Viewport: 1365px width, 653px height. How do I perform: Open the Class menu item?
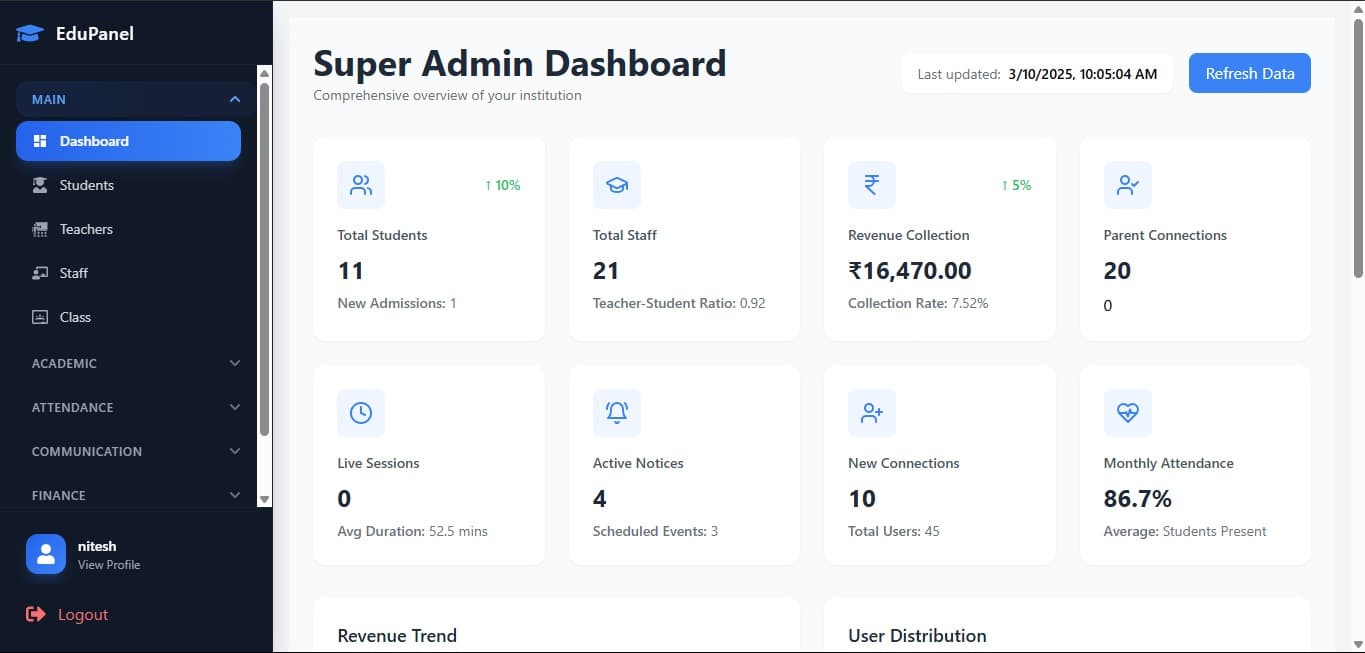tap(128, 317)
